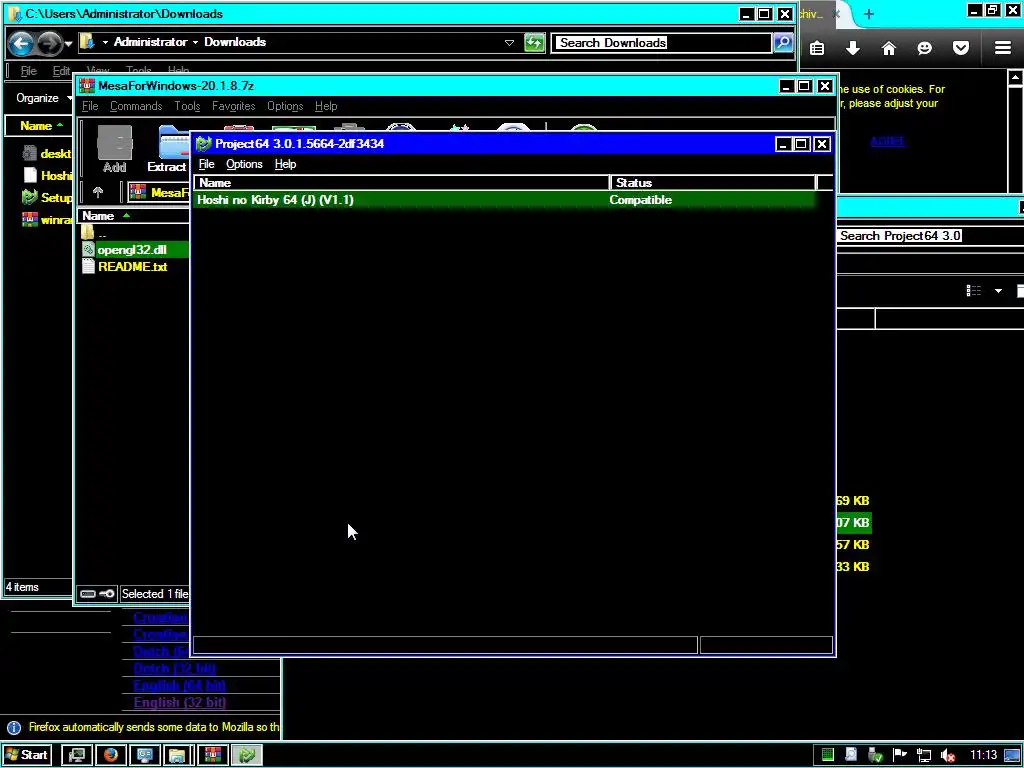Open WinRAR Options menu
This screenshot has height=768, width=1024.
(x=285, y=106)
